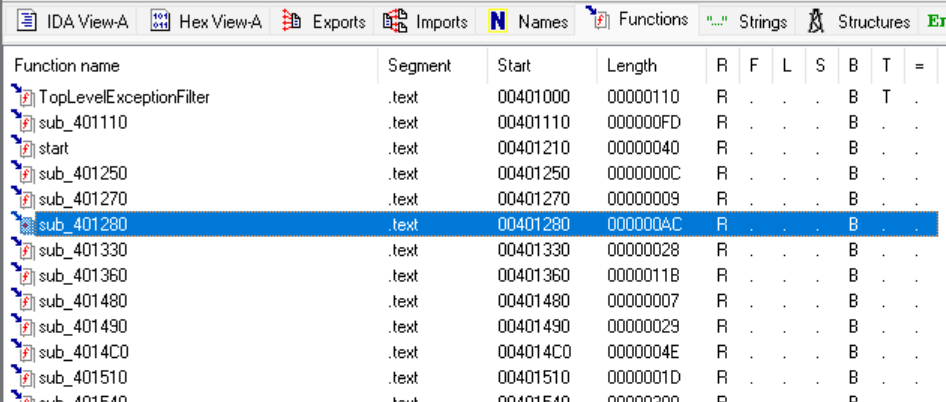
Task: Click function icon beside sub_401270
Action: point(23,197)
